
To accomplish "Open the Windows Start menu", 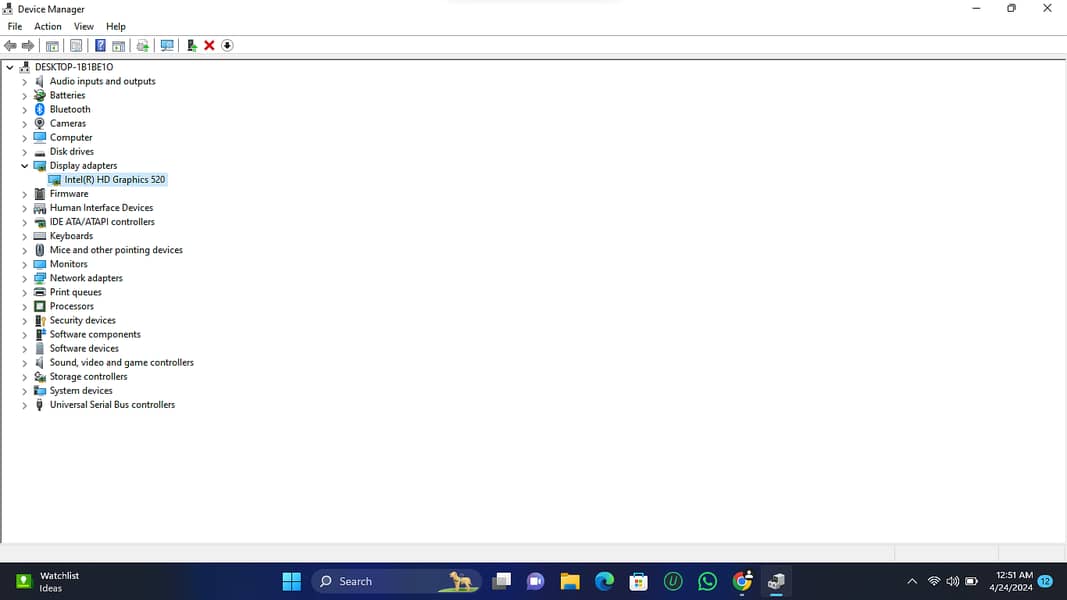I will click(292, 582).
